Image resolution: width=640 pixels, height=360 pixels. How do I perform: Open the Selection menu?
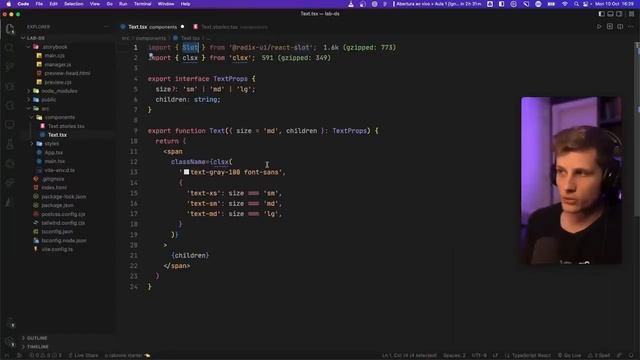coord(73,4)
